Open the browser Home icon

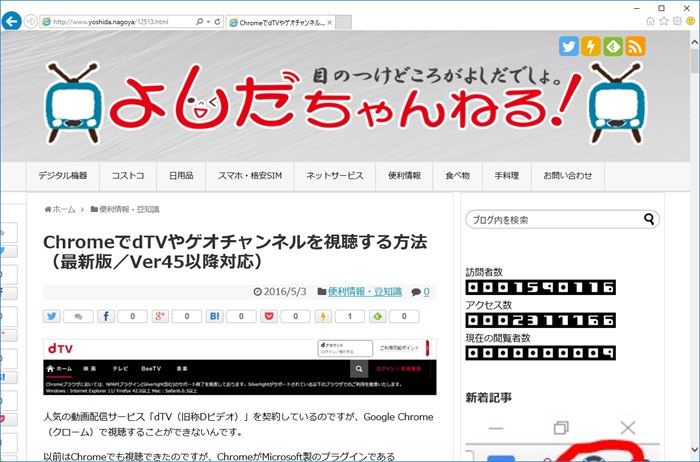click(650, 21)
